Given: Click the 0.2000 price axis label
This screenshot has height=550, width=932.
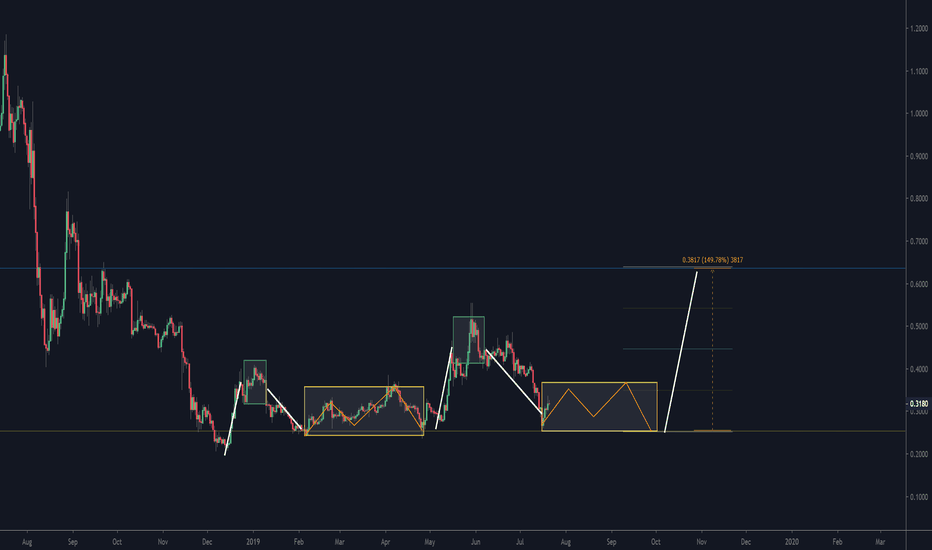Looking at the screenshot, I should tap(919, 454).
